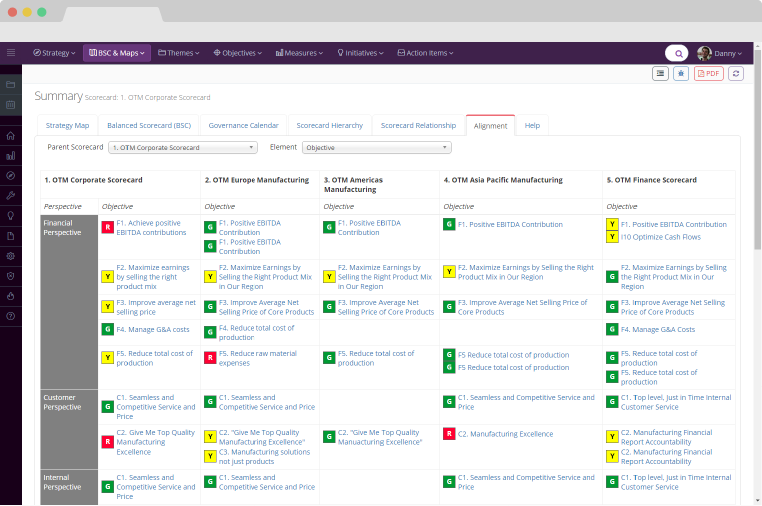Click the bar chart sidebar icon

(11, 155)
